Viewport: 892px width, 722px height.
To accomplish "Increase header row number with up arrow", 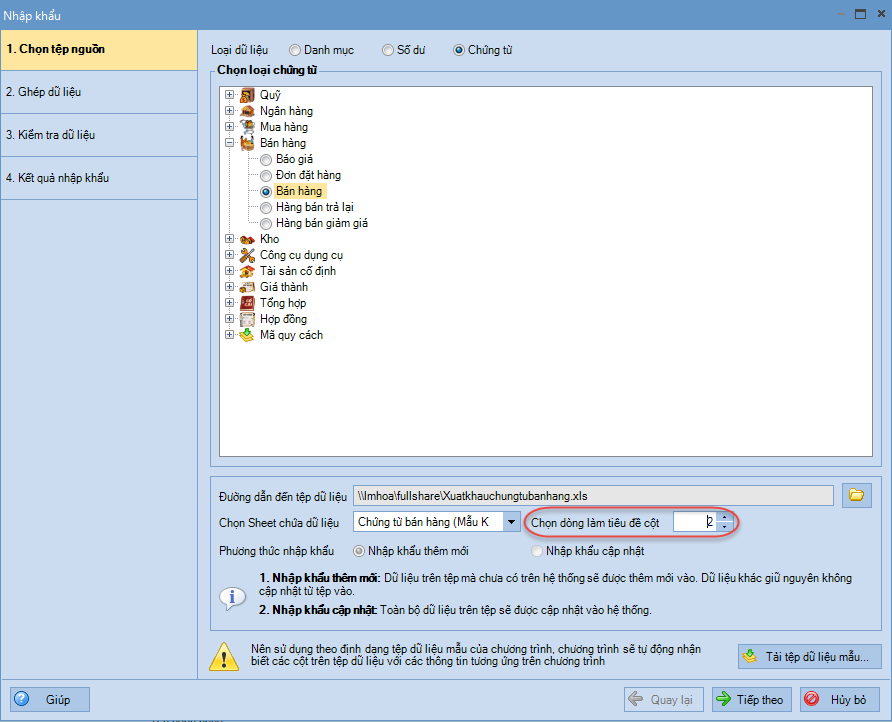I will (x=725, y=517).
